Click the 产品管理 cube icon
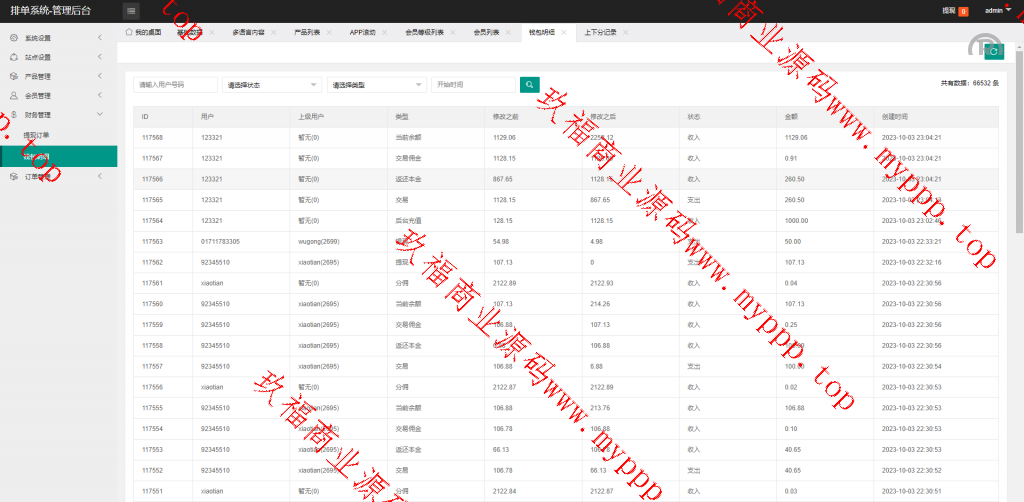Screen dimensions: 1024x502 (x=14, y=76)
